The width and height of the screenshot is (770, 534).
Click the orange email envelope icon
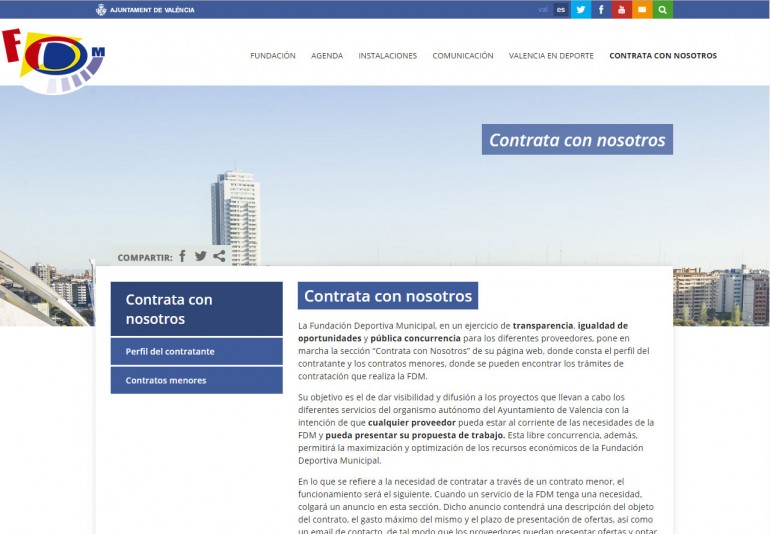642,9
